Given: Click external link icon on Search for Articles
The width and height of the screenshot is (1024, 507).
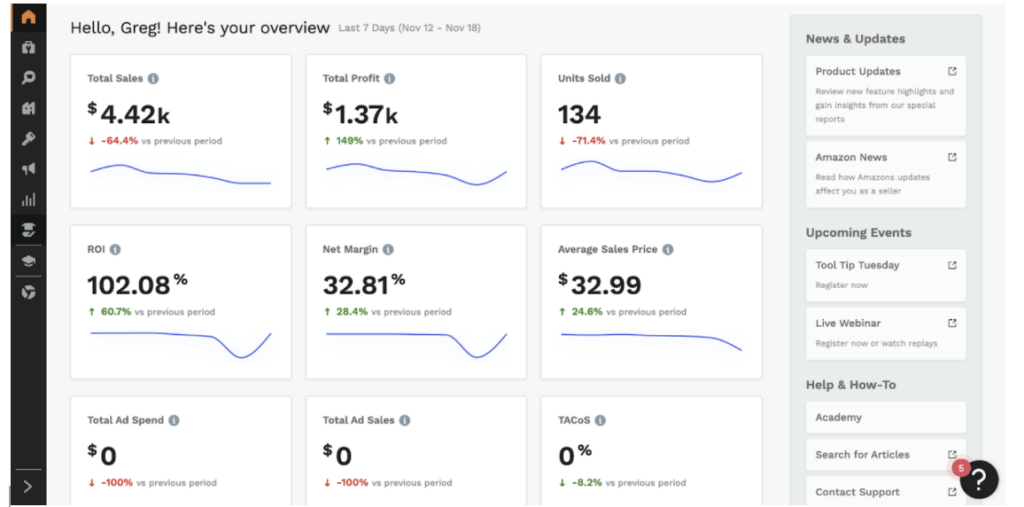Looking at the screenshot, I should tap(952, 454).
